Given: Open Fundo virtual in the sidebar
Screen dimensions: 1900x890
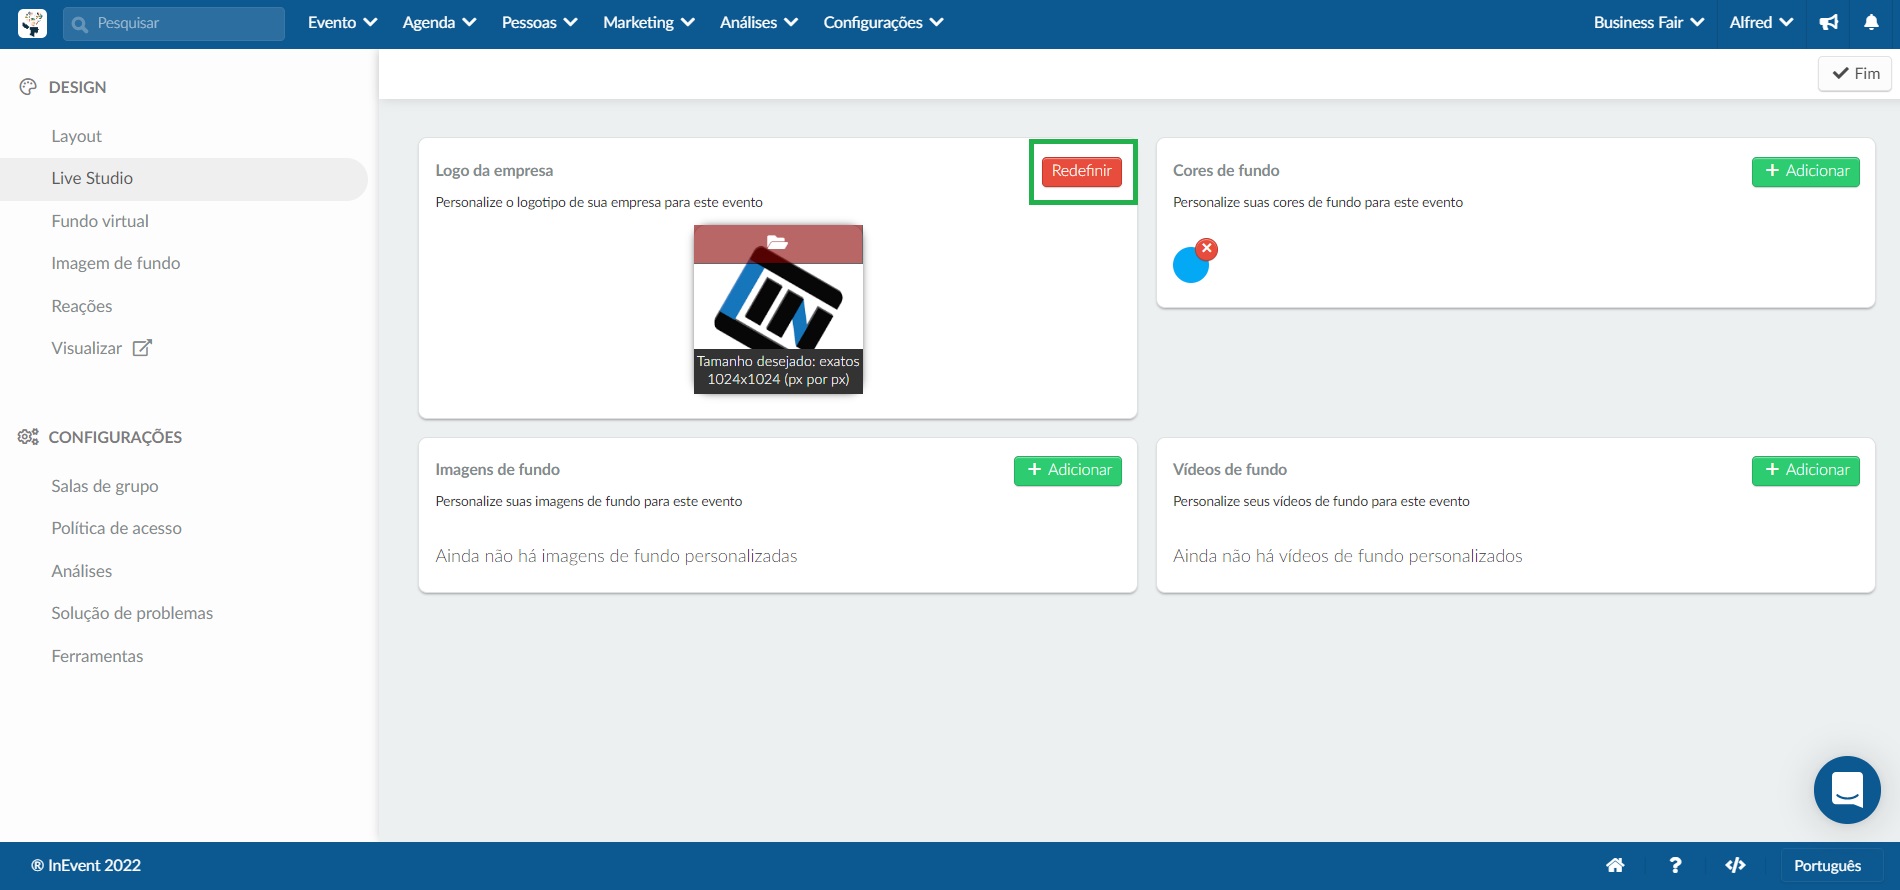Looking at the screenshot, I should point(100,221).
